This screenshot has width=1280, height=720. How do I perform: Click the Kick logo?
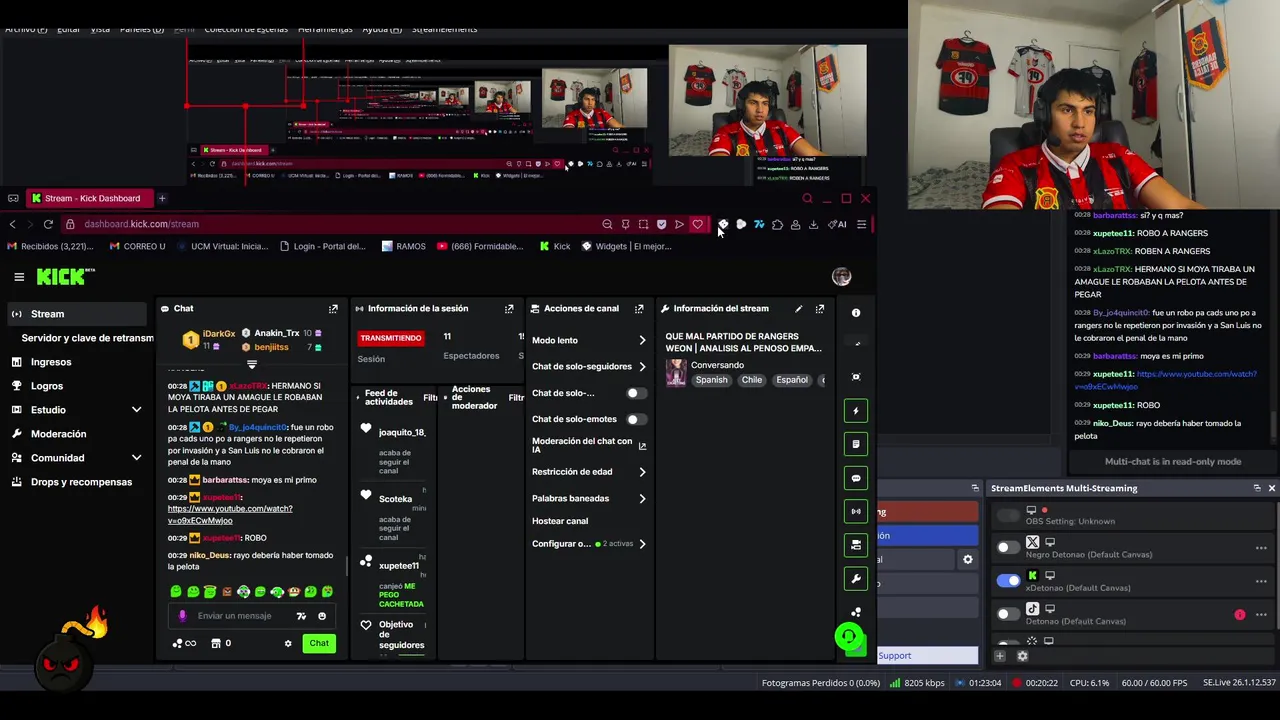(66, 277)
